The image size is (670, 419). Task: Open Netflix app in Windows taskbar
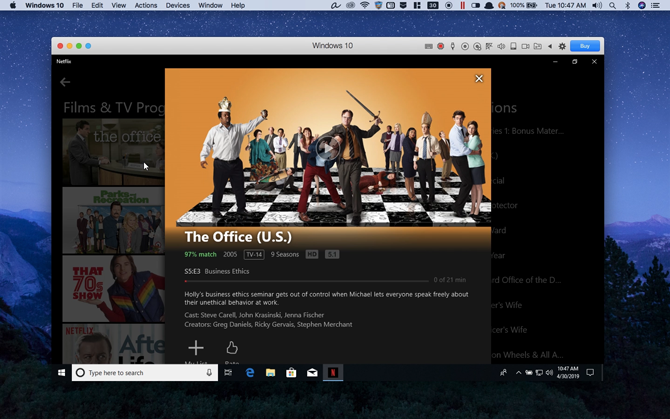333,372
